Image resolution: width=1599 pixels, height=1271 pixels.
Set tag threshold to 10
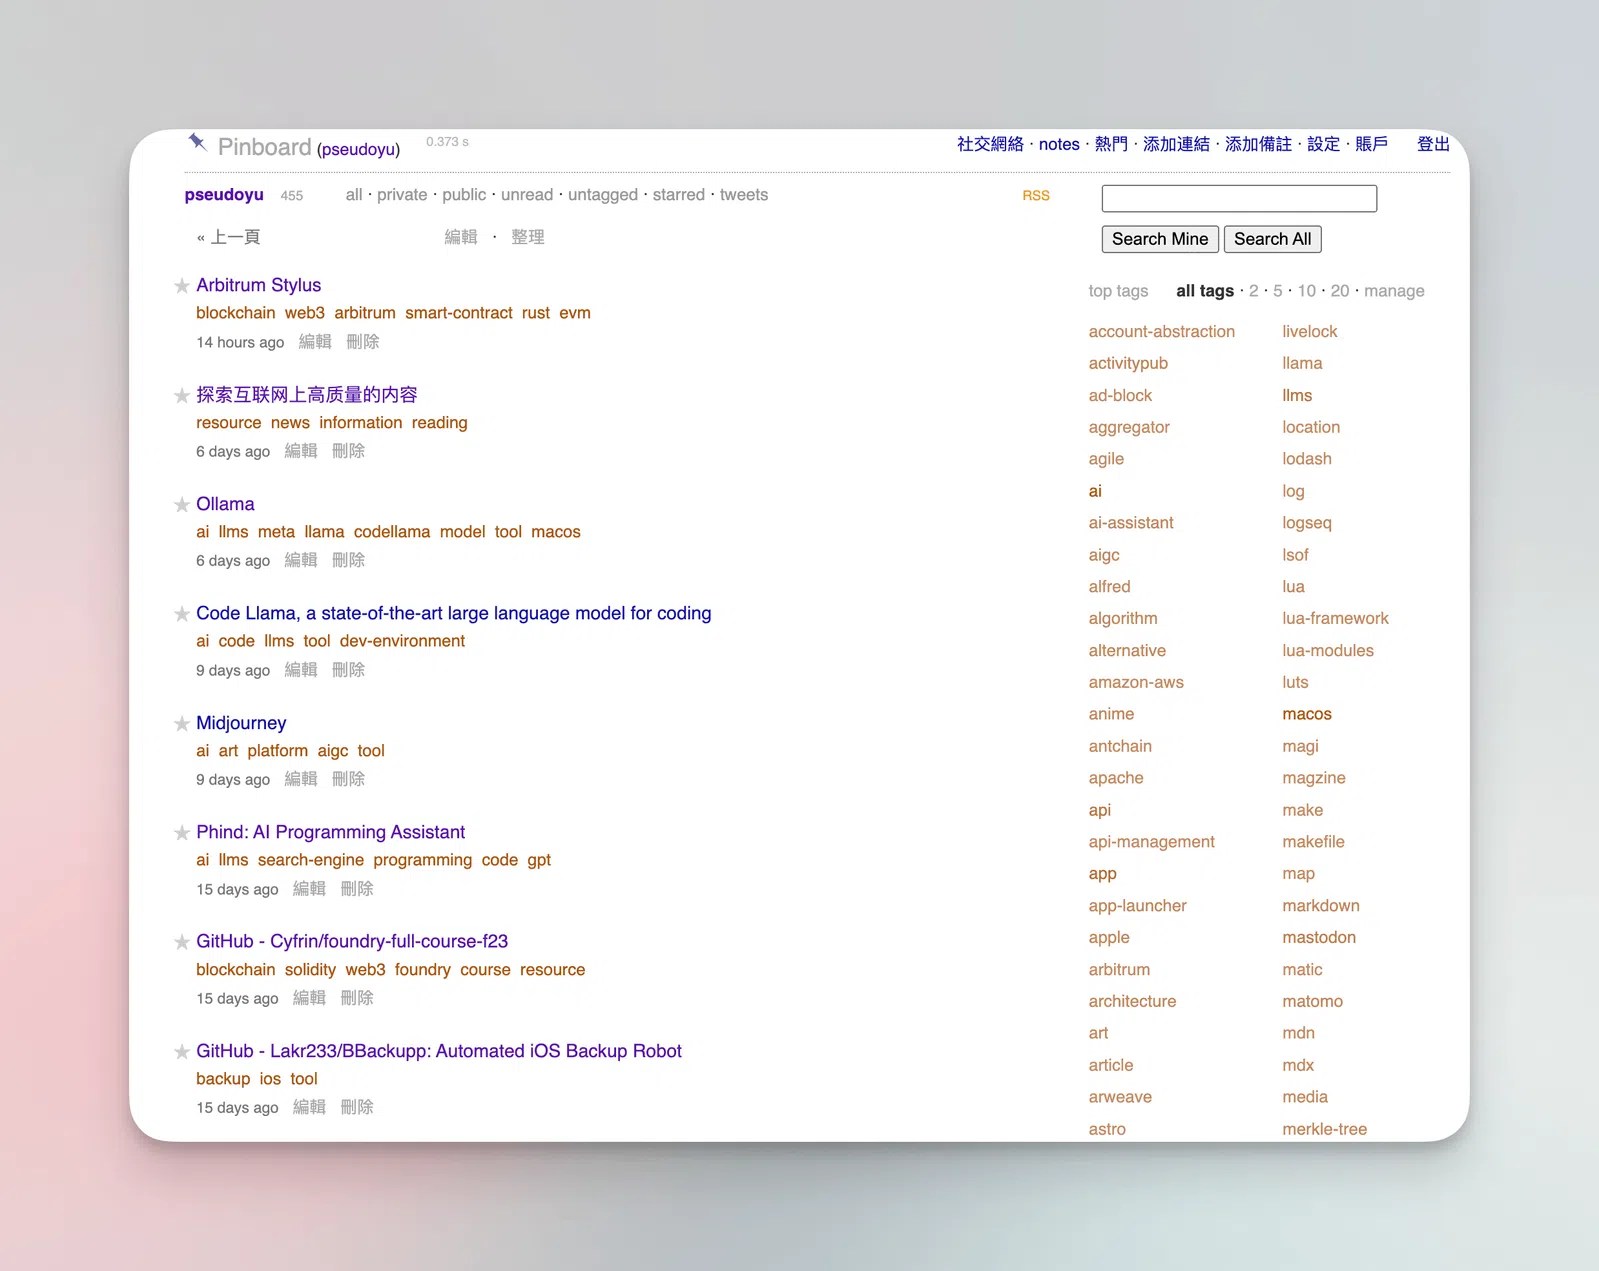1307,291
